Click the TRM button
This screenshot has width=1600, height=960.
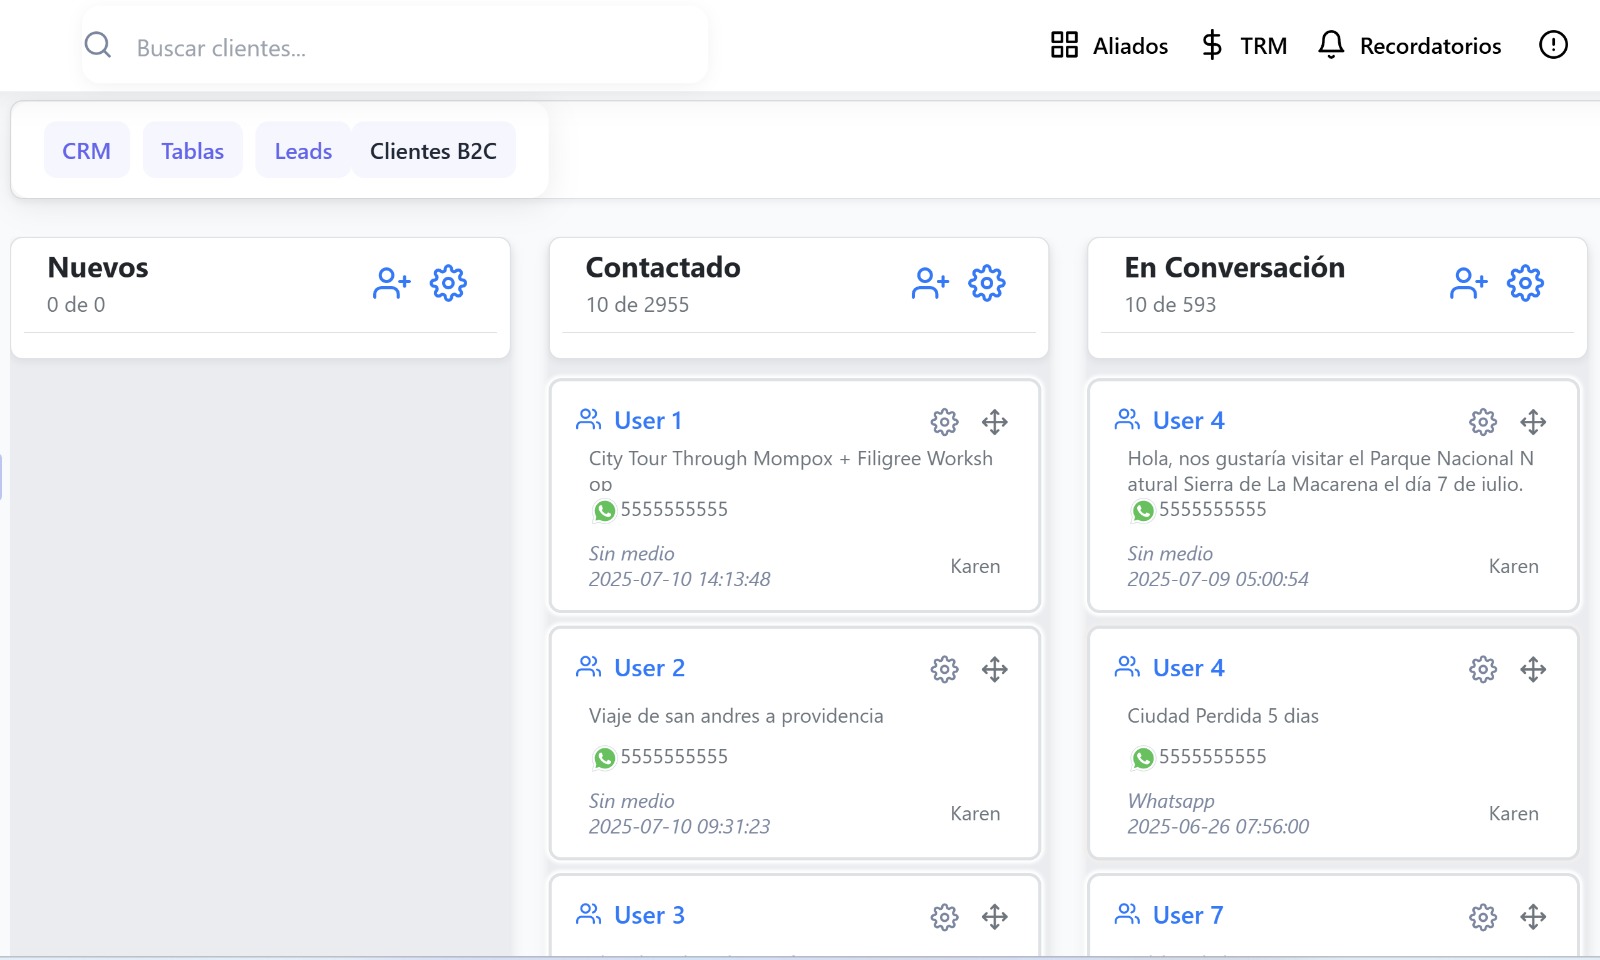click(x=1244, y=46)
